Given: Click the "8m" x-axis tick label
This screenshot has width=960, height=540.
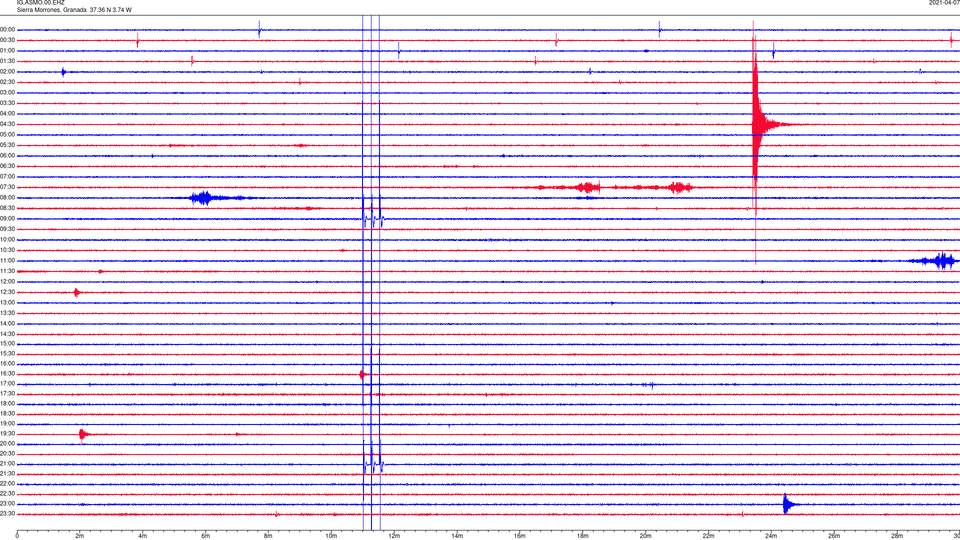Looking at the screenshot, I should click(268, 536).
